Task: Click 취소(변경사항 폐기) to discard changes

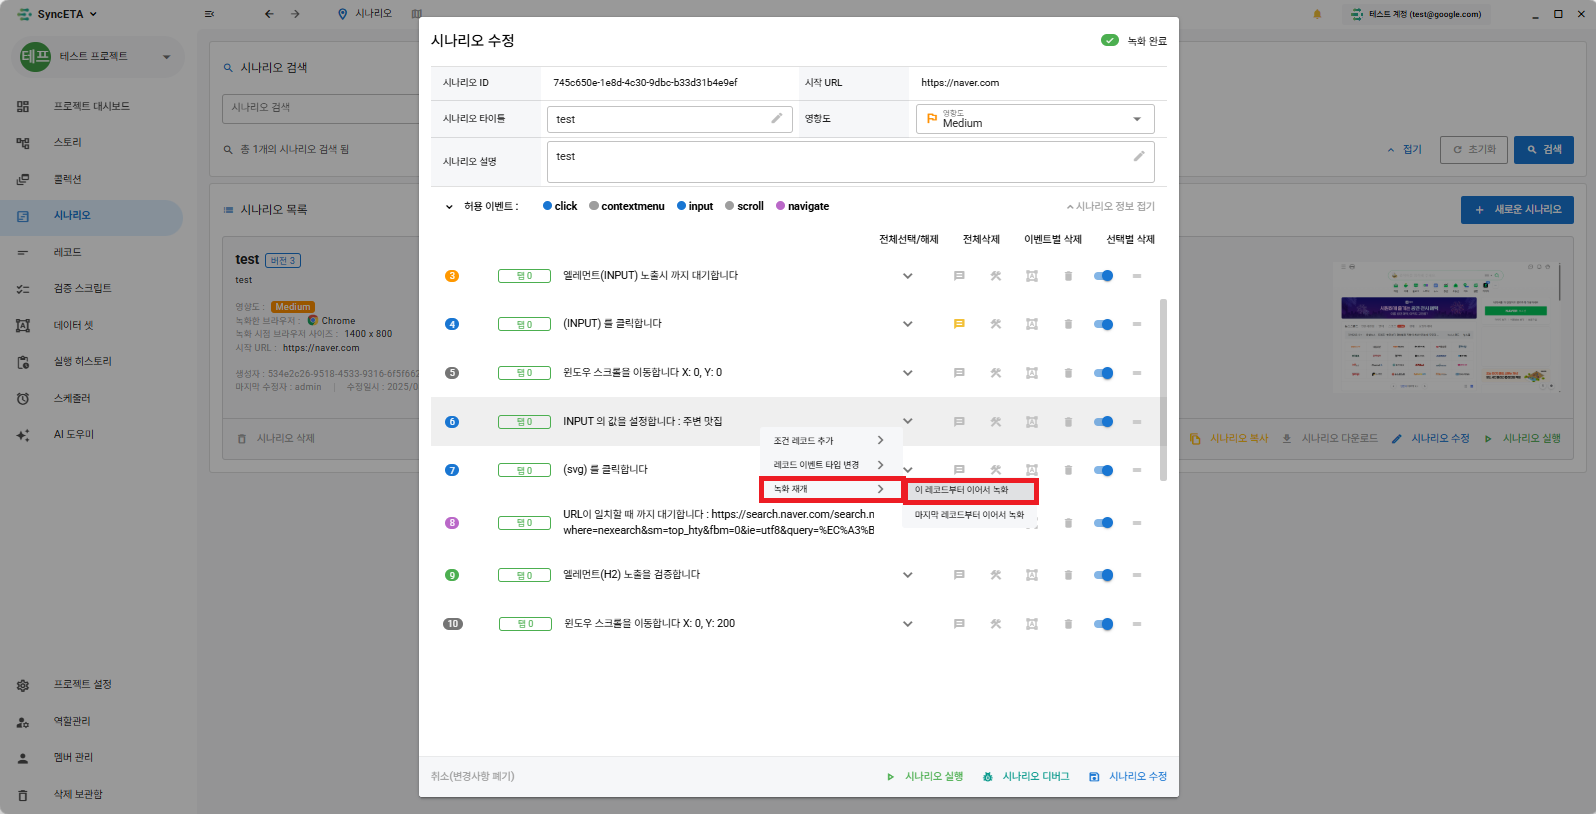Action: 473,776
